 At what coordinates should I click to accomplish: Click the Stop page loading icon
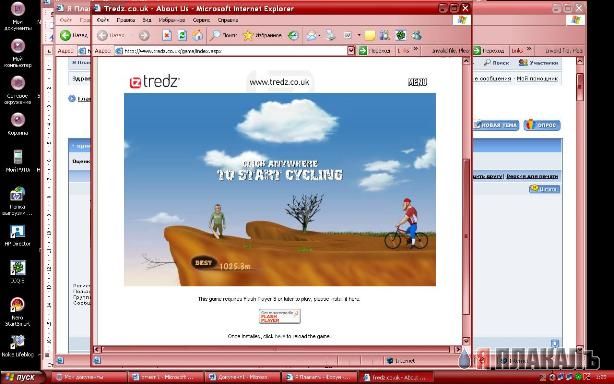pyautogui.click(x=167, y=36)
